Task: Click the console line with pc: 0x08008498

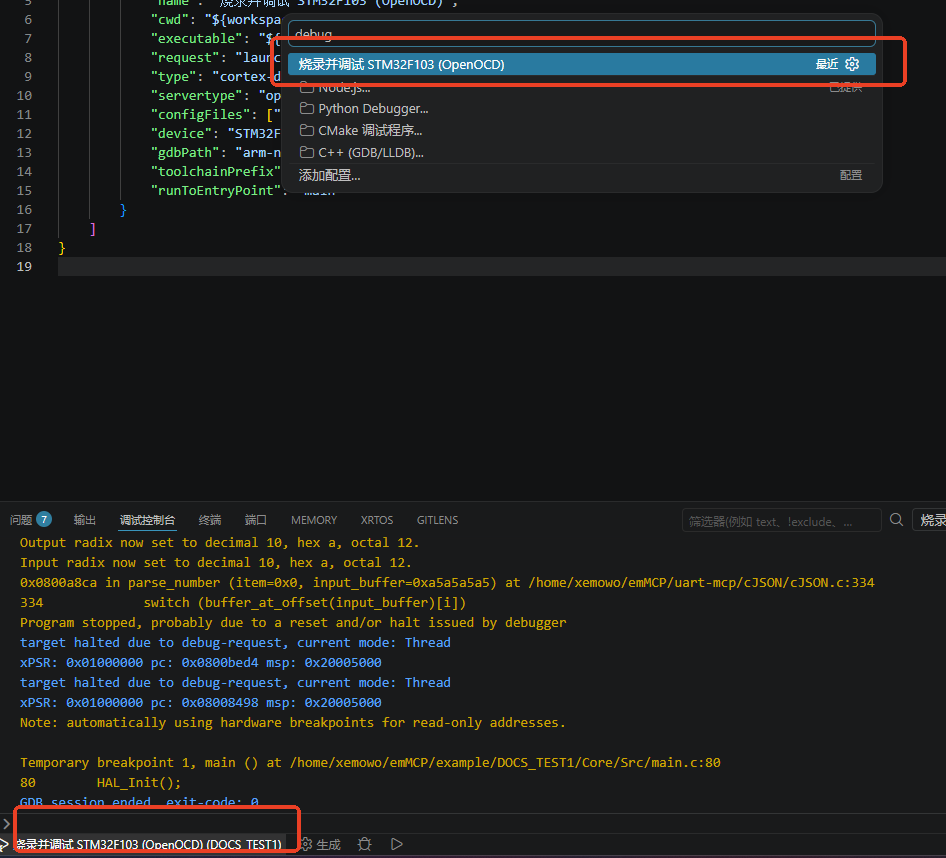Action: point(201,702)
